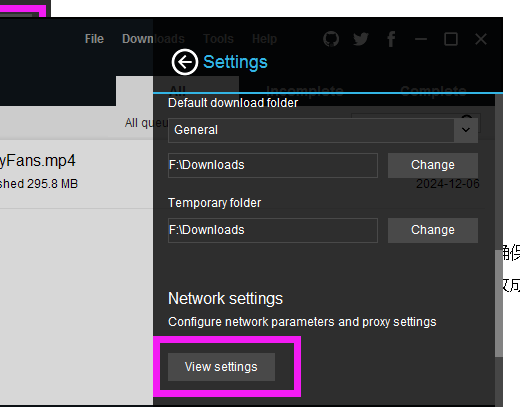Close the application window
The width and height of the screenshot is (520, 407).
(x=481, y=39)
